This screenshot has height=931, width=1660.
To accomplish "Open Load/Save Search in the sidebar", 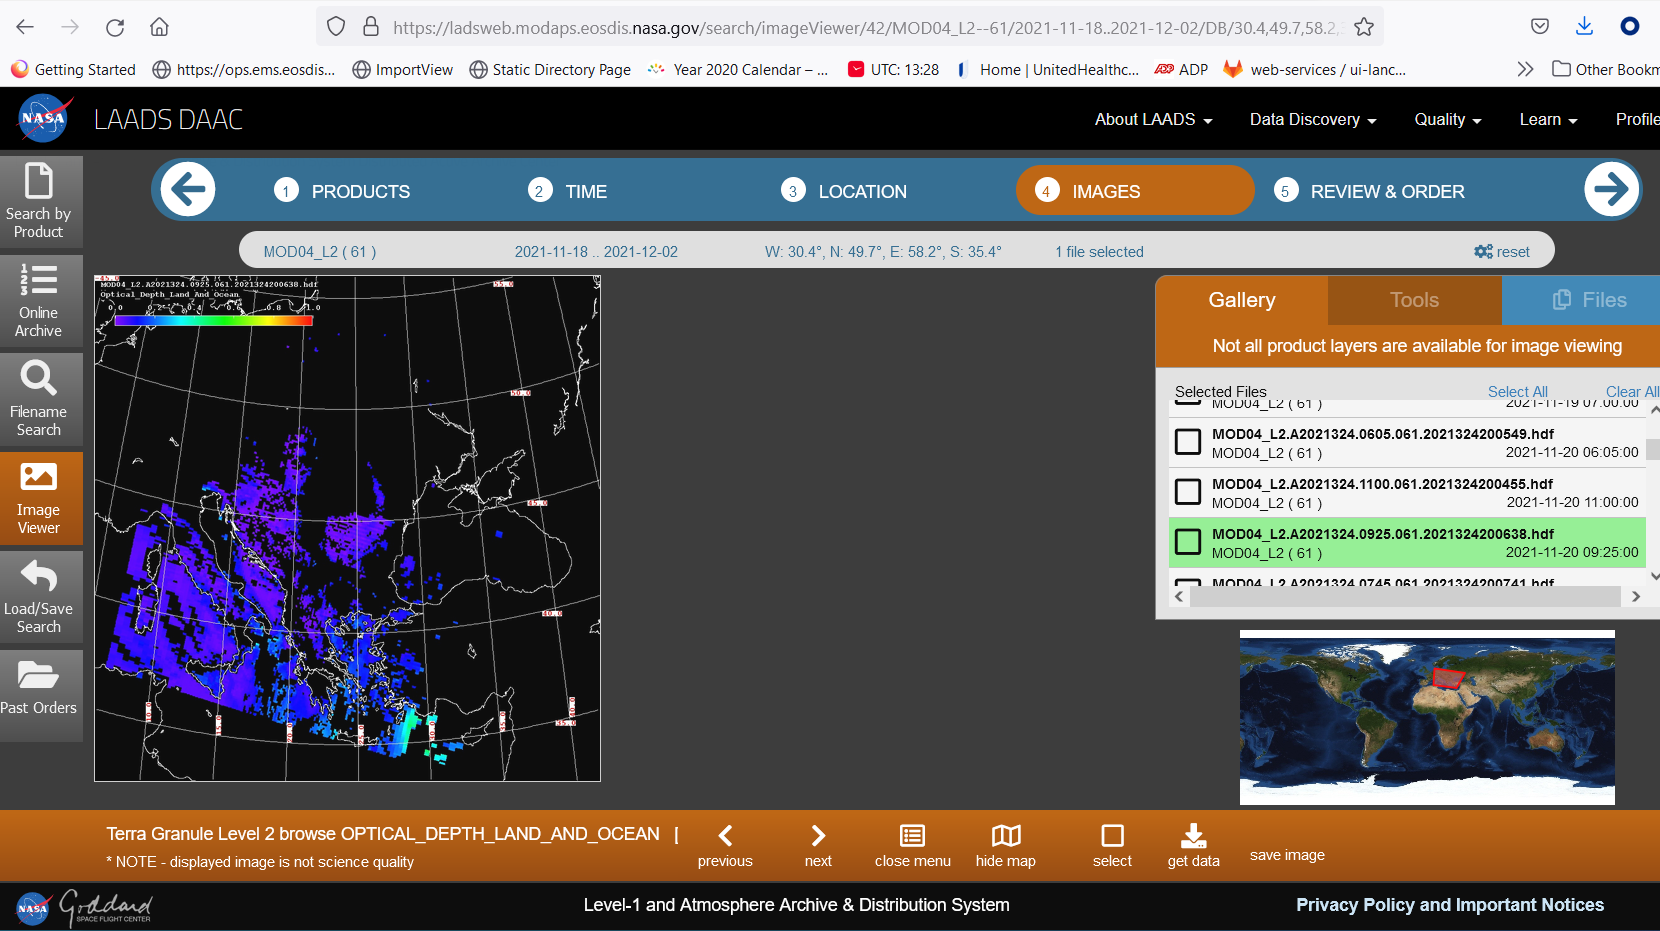I will (x=39, y=577).
